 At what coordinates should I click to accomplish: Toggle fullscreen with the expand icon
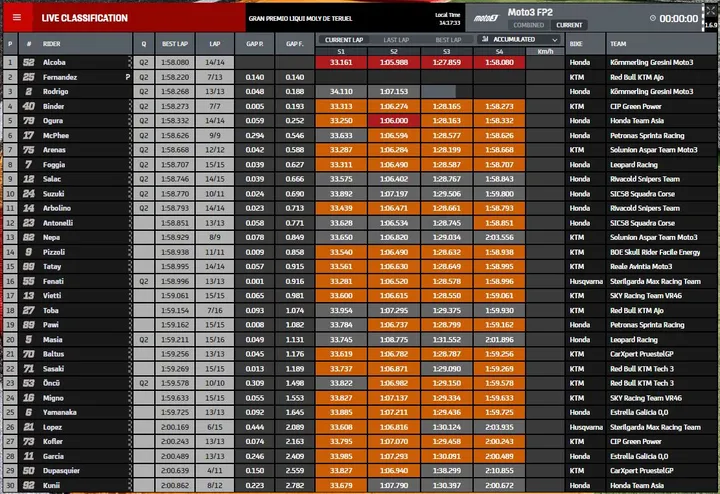(x=711, y=11)
